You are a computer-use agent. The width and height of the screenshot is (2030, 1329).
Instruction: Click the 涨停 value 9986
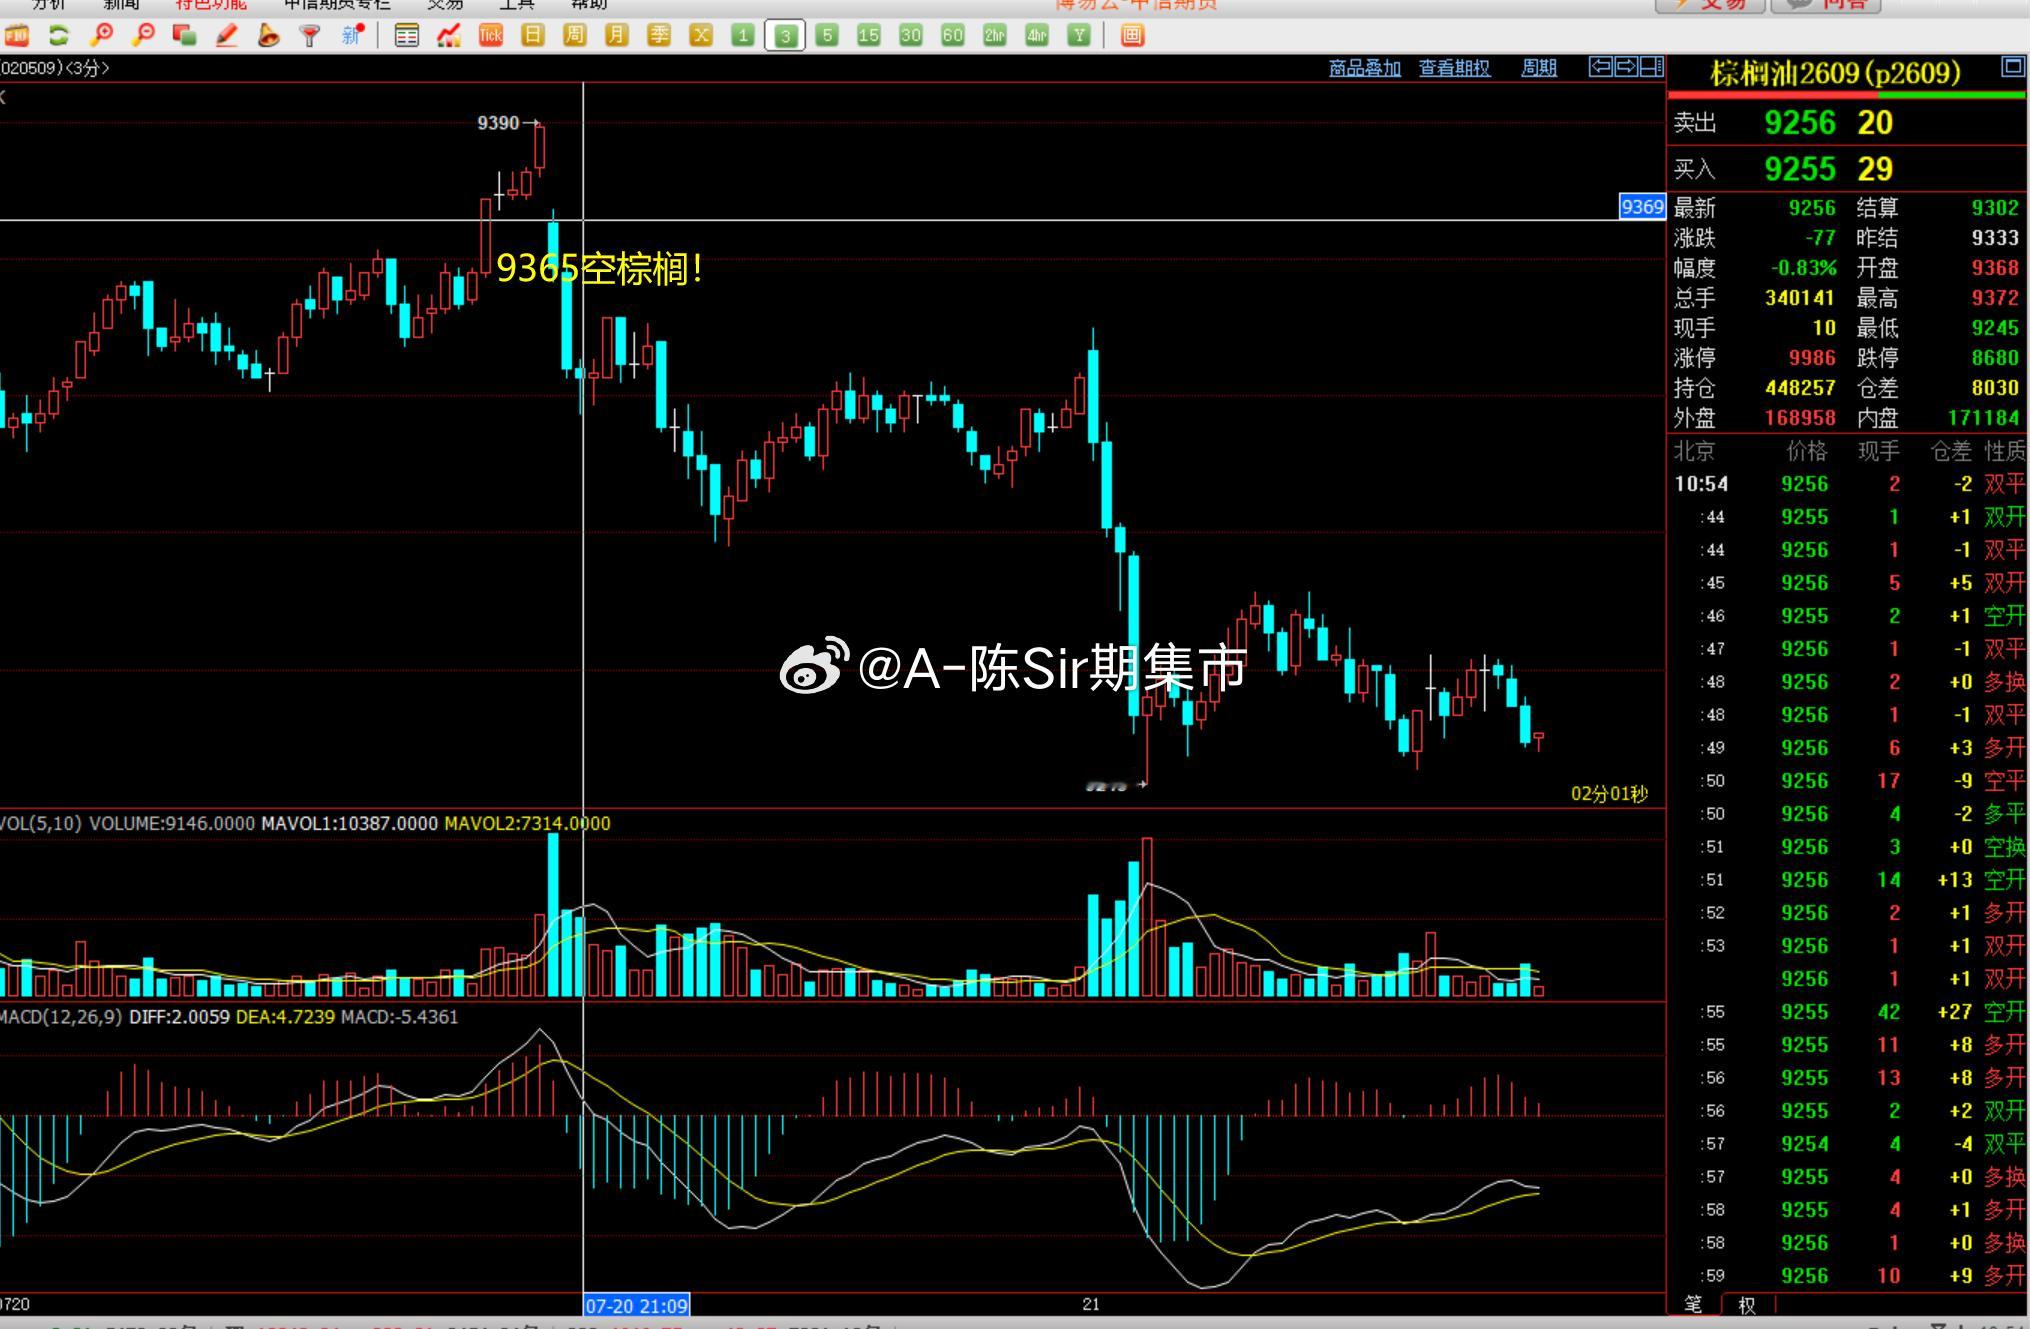(x=1812, y=358)
